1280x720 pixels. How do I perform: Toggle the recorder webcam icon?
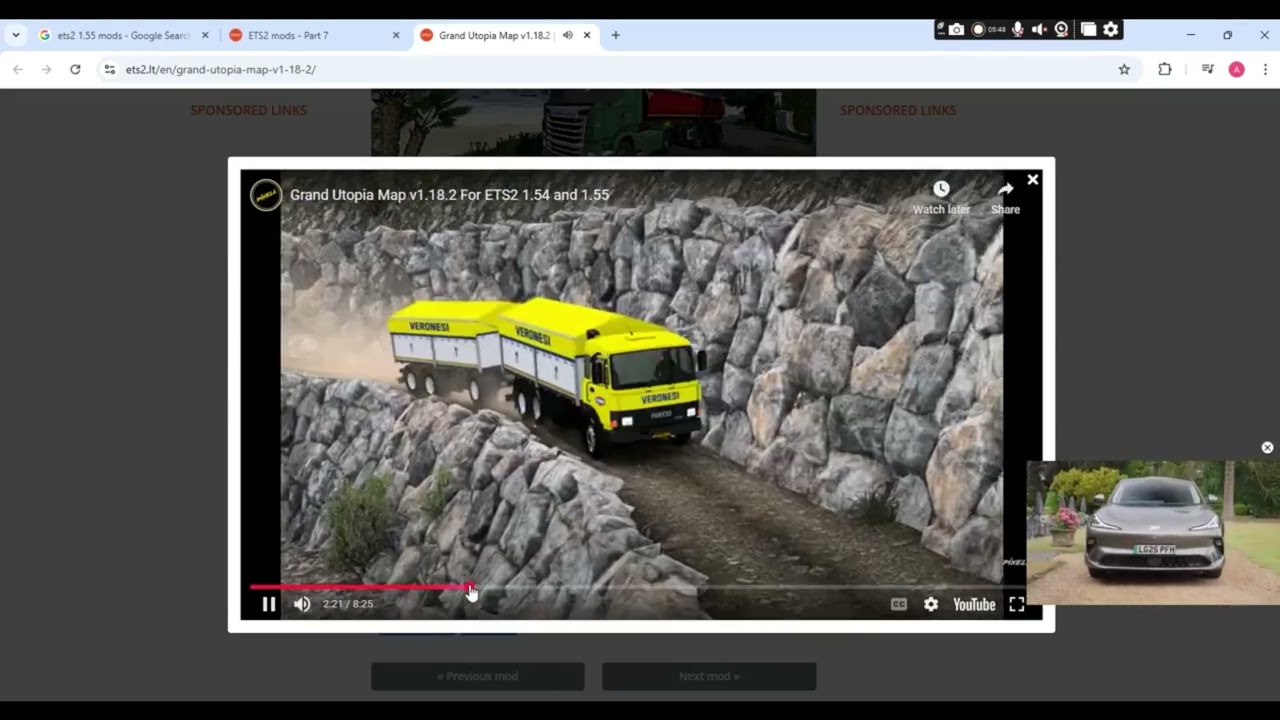1062,30
